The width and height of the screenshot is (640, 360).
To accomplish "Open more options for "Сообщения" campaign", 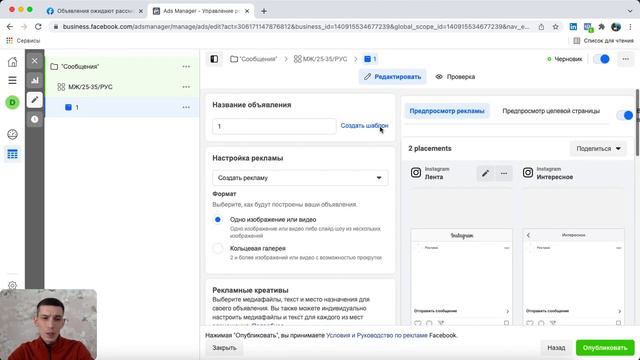I will (x=186, y=67).
